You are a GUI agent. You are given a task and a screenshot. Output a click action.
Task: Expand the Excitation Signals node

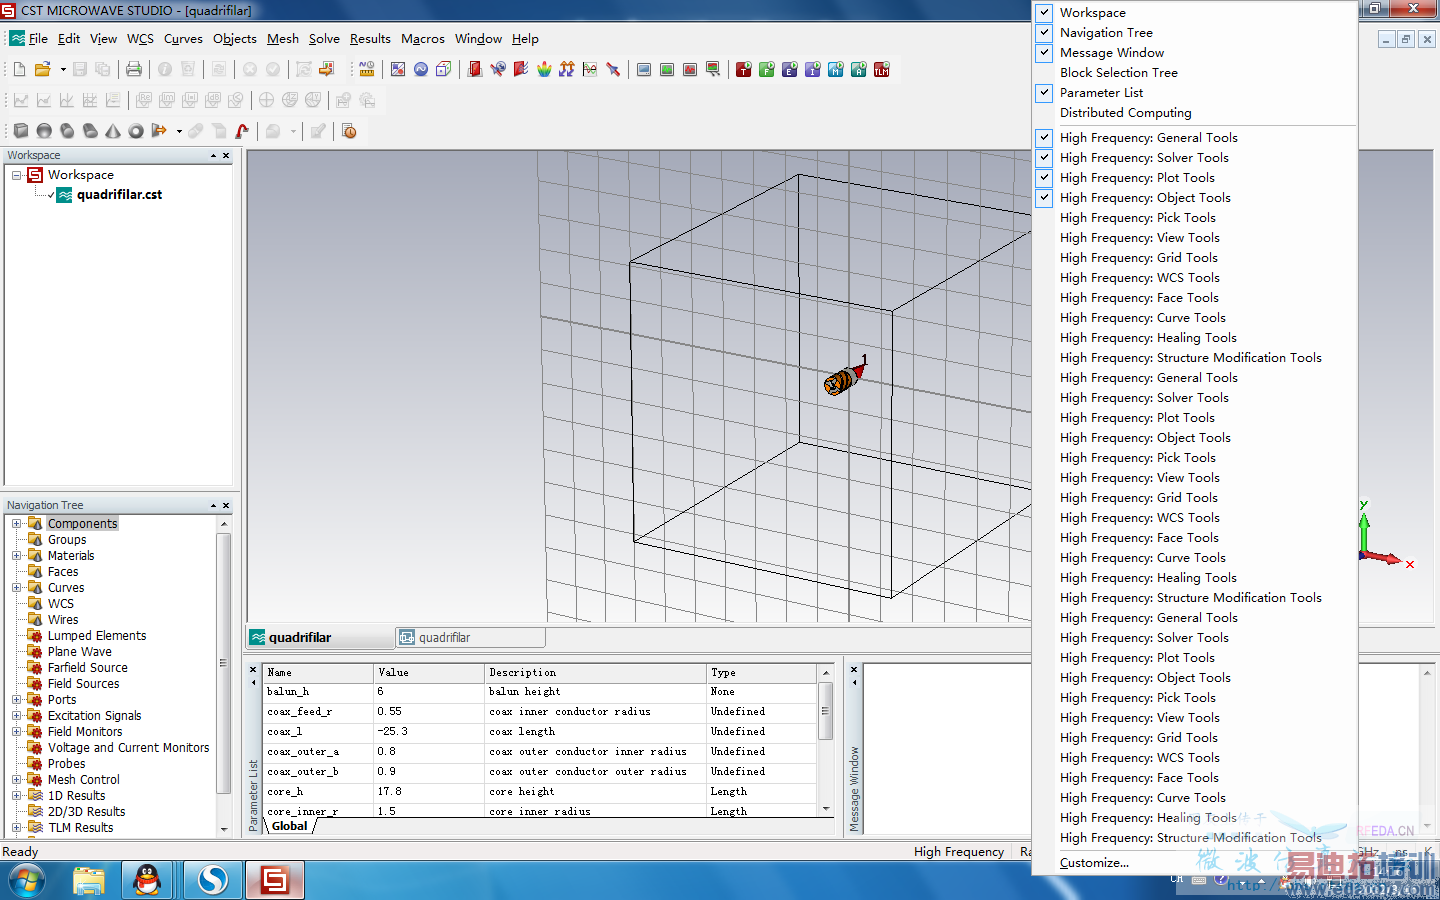pyautogui.click(x=16, y=716)
